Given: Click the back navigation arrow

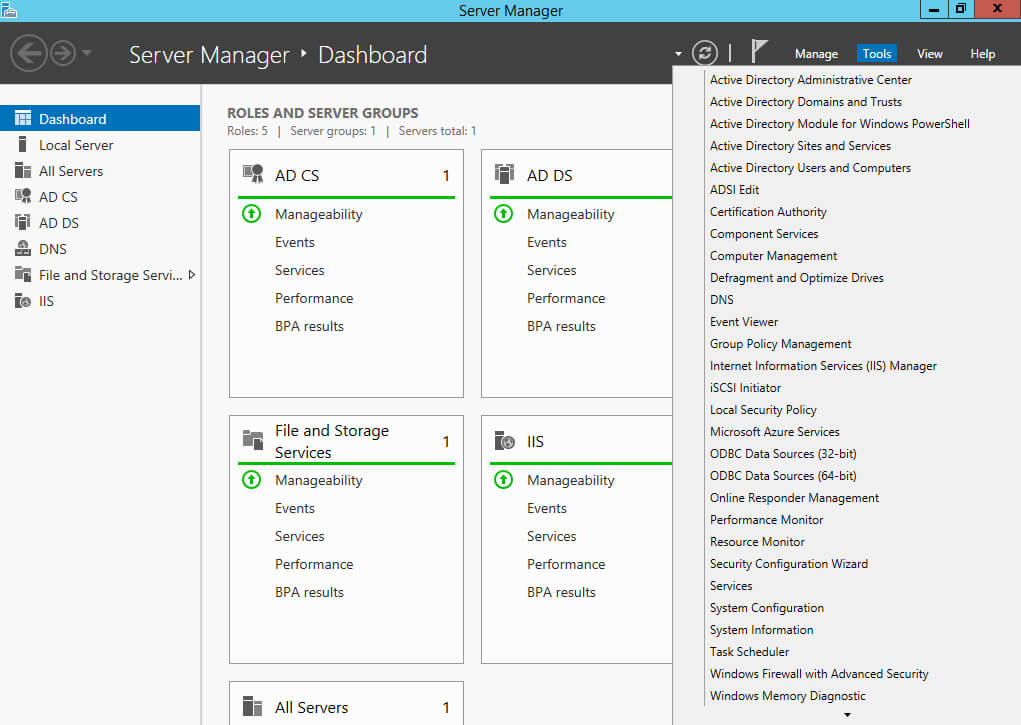Looking at the screenshot, I should (x=29, y=53).
